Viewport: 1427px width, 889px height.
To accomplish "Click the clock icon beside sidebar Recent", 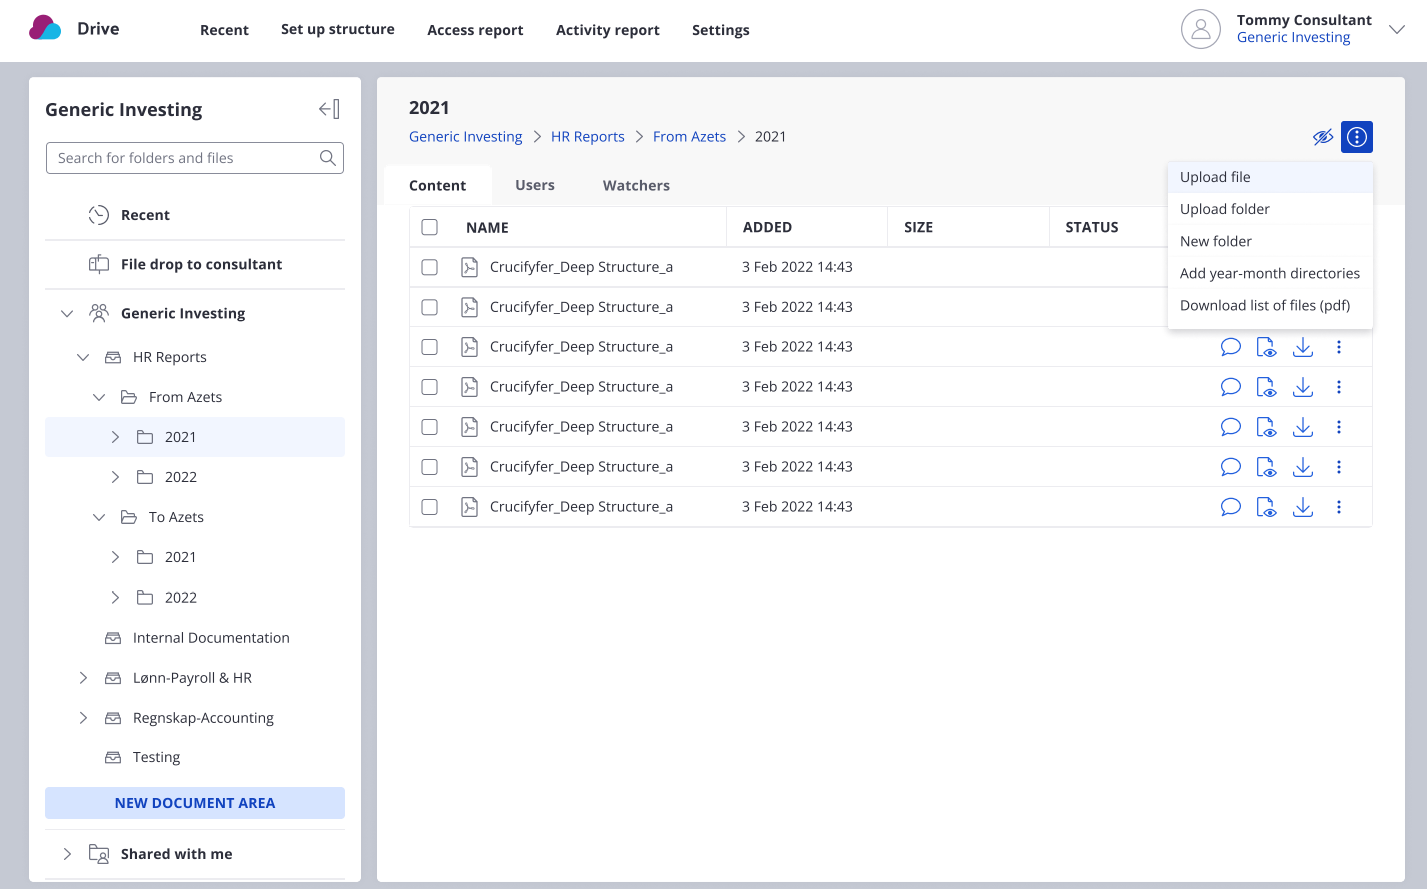I will point(99,215).
